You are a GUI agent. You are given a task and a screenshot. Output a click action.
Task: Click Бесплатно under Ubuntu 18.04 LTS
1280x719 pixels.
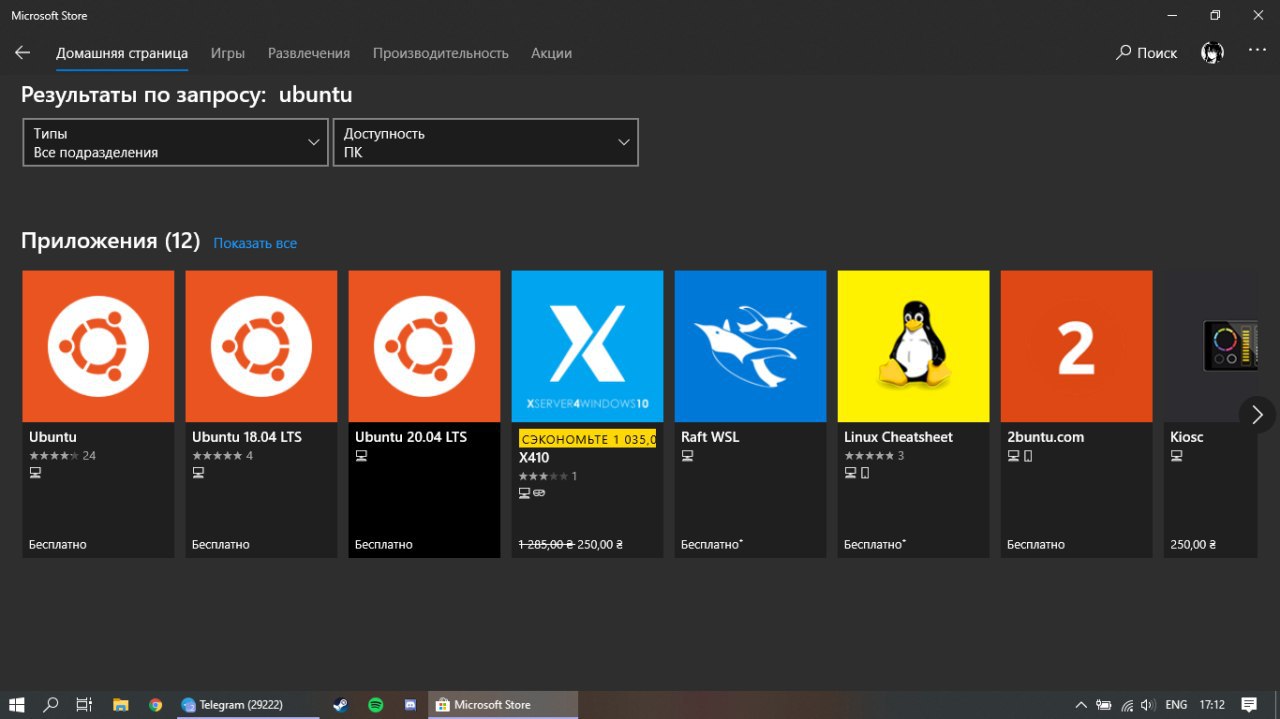pyautogui.click(x=221, y=545)
